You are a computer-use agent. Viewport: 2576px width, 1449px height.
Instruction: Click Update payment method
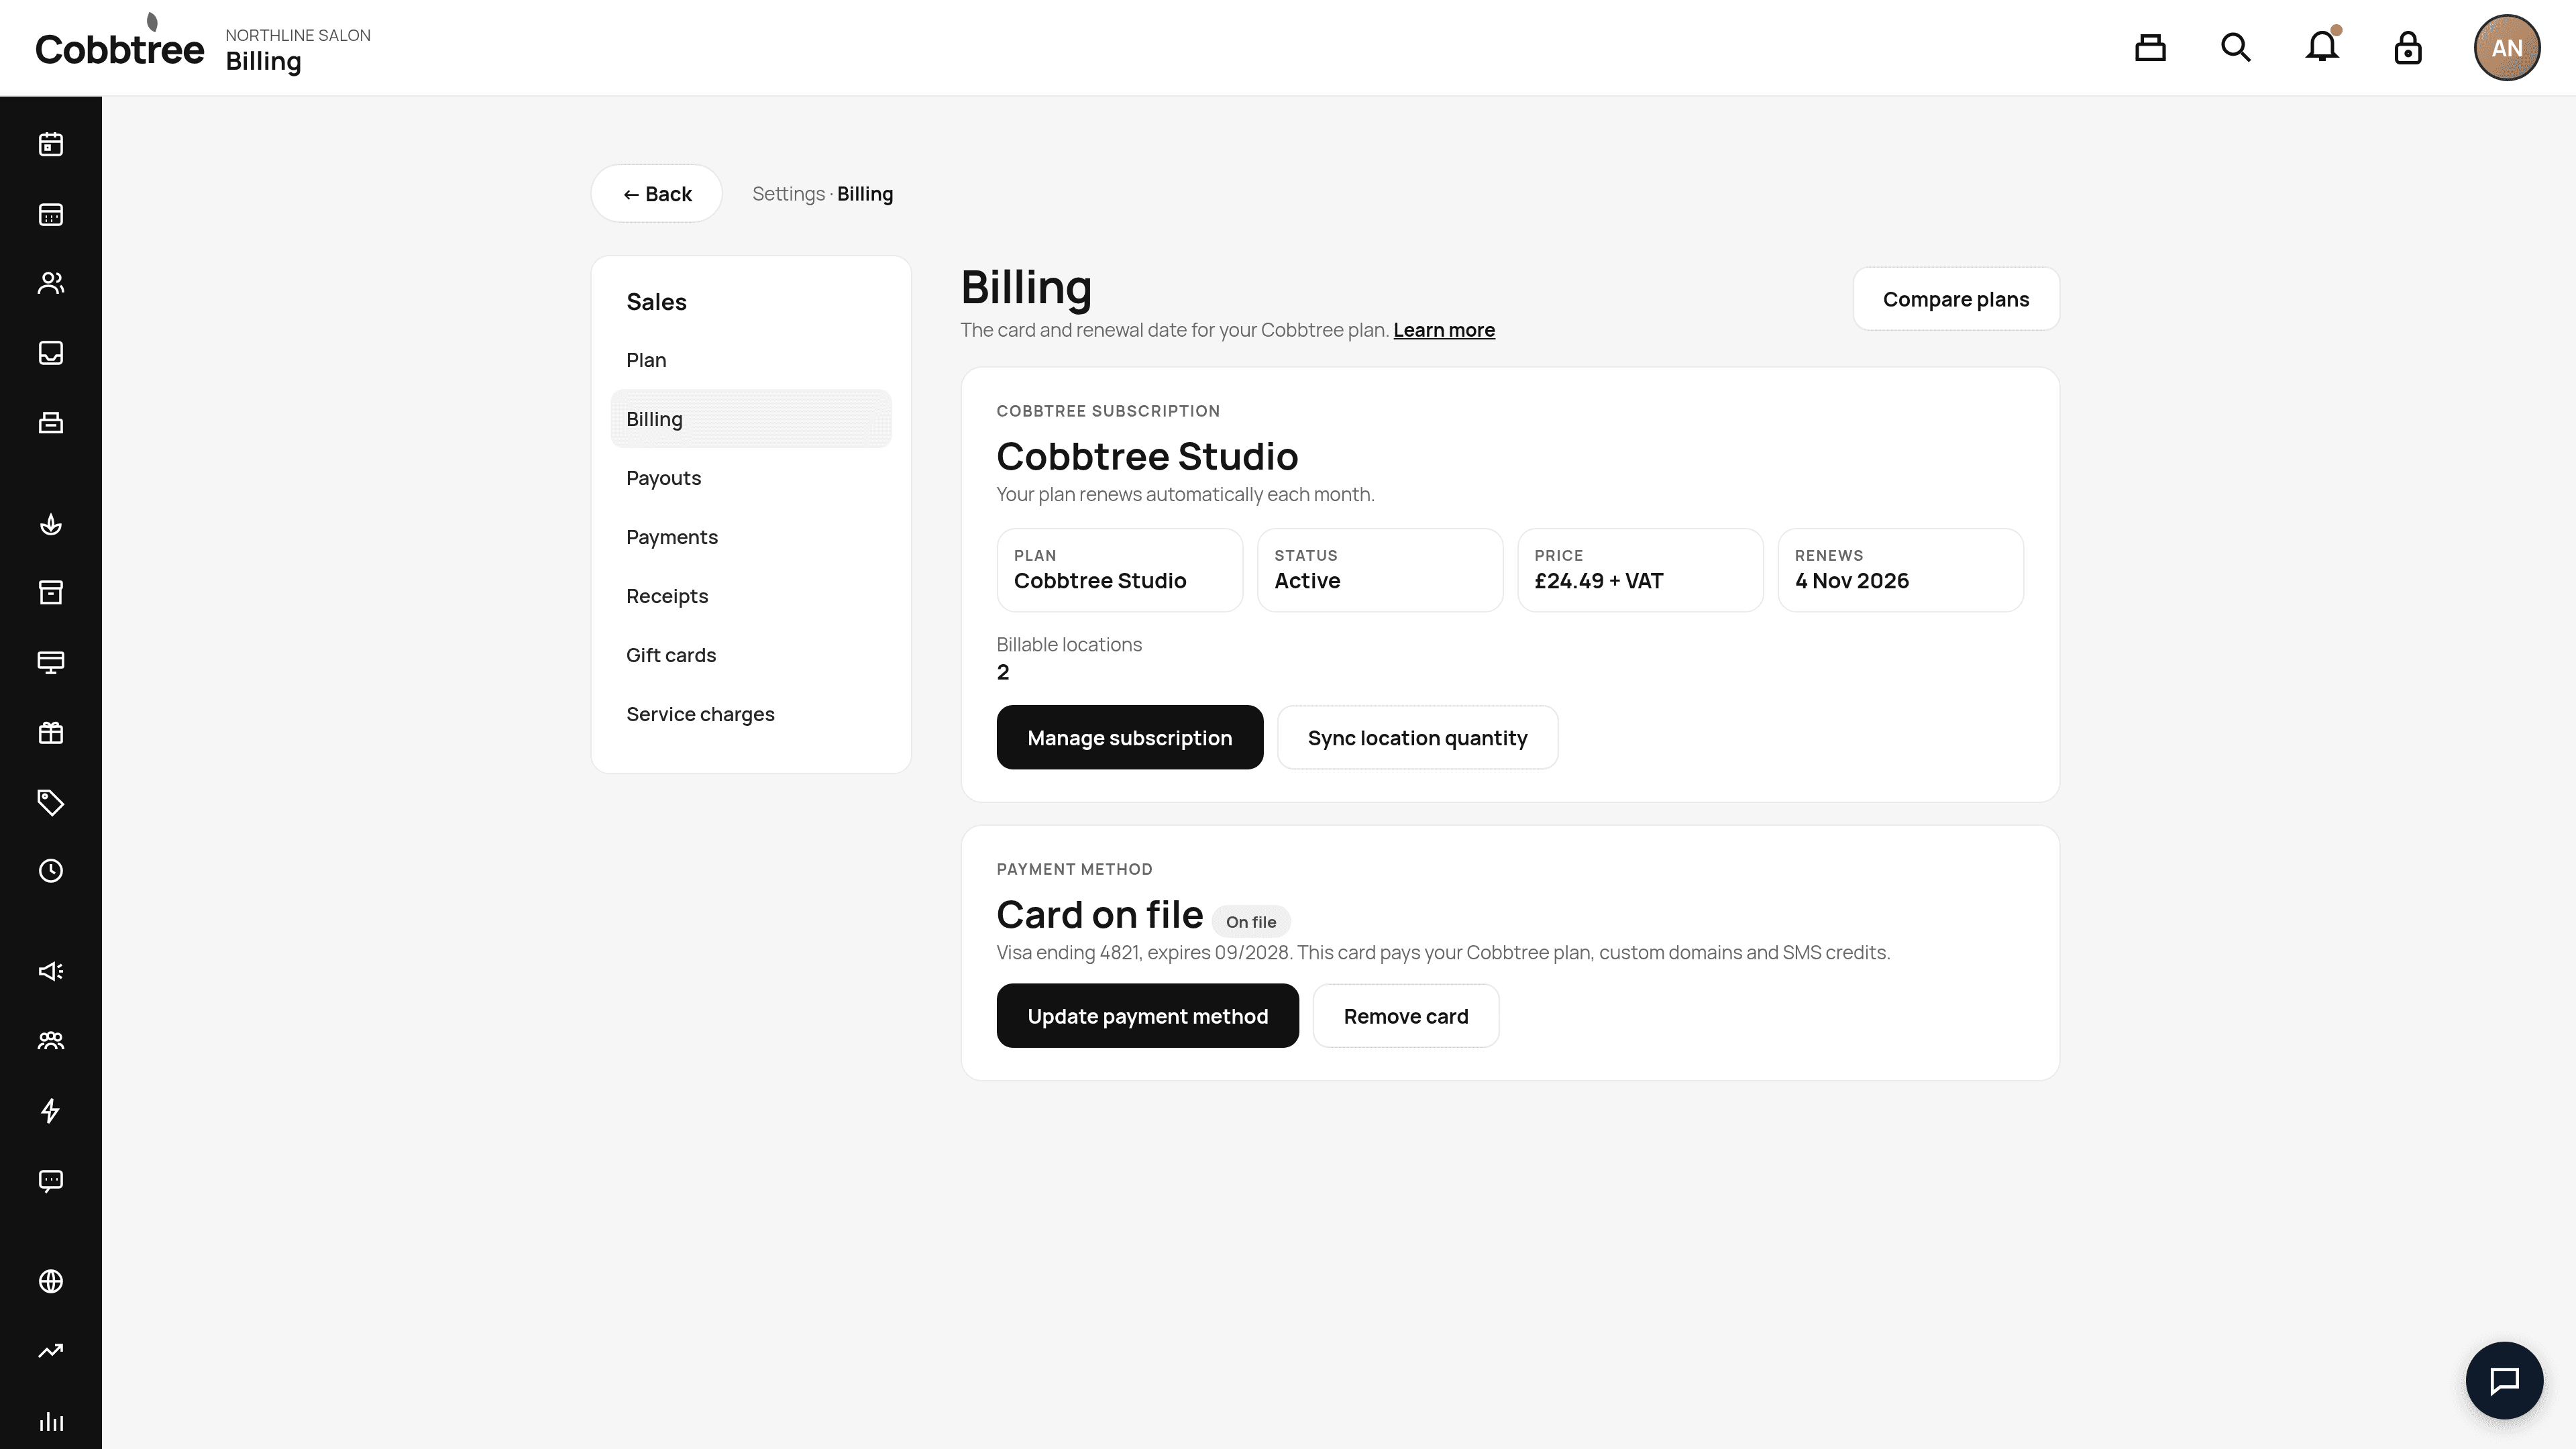[x=1148, y=1016]
